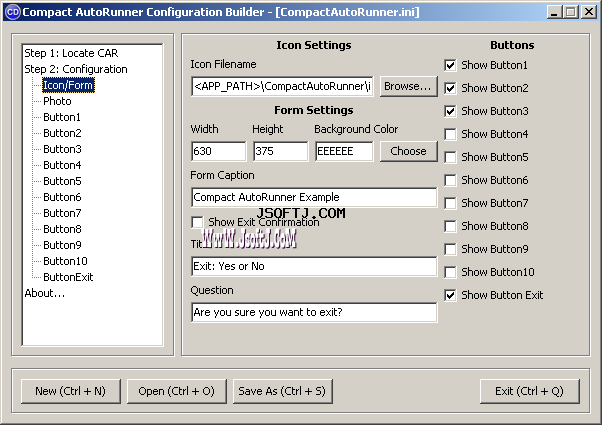Image resolution: width=602 pixels, height=425 pixels.
Task: Select ButtonExit in the tree
Action: (x=68, y=277)
